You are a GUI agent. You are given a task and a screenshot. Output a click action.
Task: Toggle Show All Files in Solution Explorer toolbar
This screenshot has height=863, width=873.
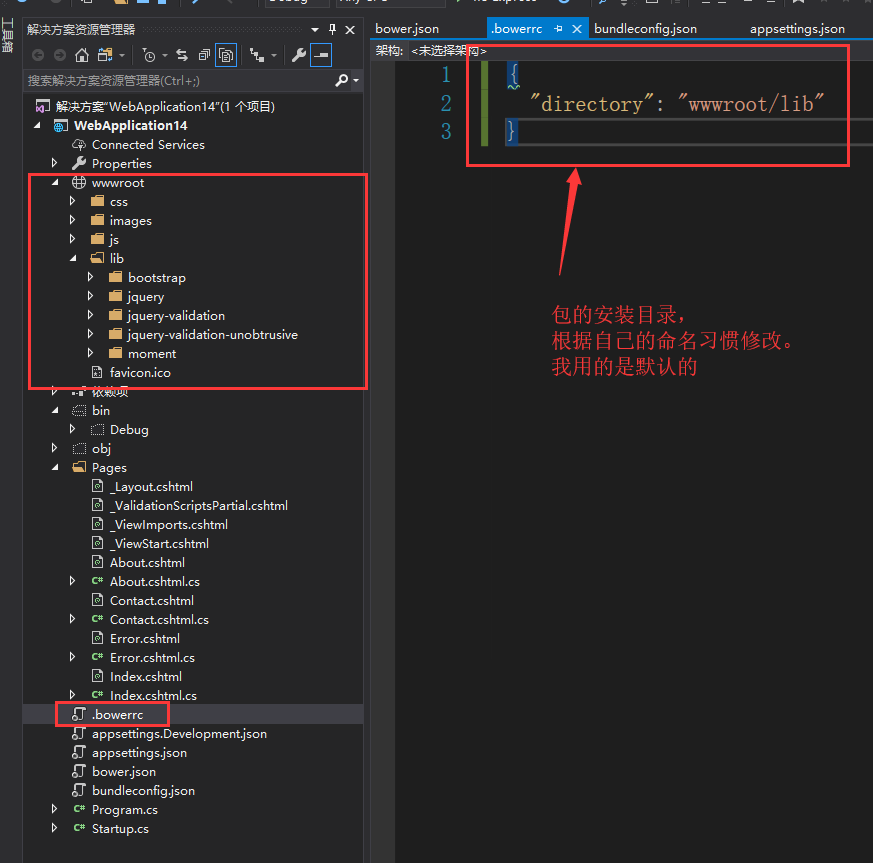point(226,55)
